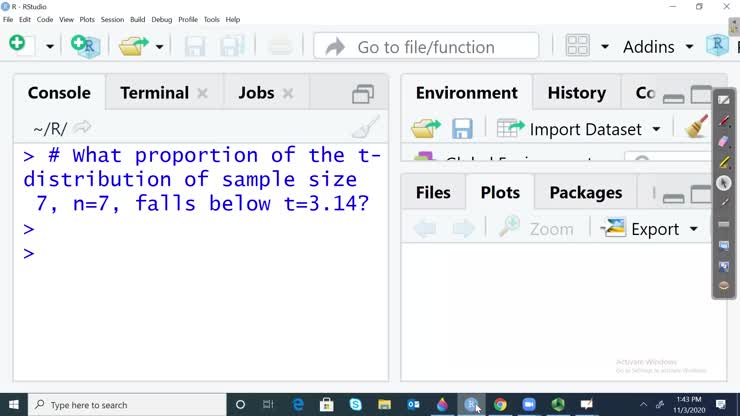
Task: Open the Plots menu
Action: tap(87, 19)
